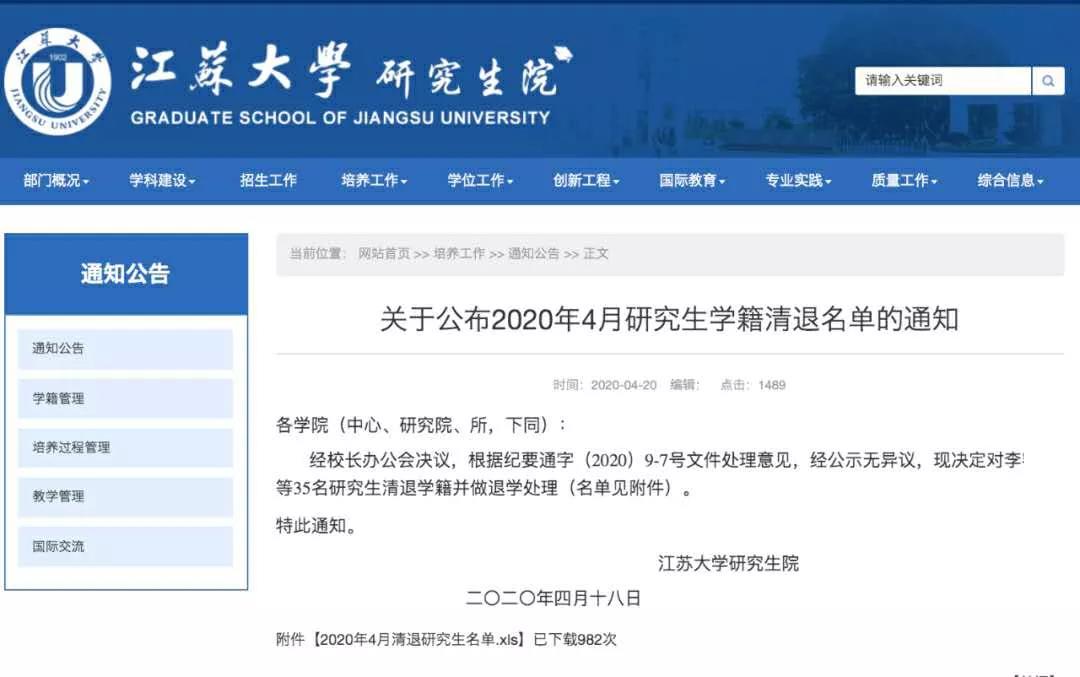Open 培养过程管理 sidebar item
This screenshot has width=1080, height=677.
click(125, 448)
